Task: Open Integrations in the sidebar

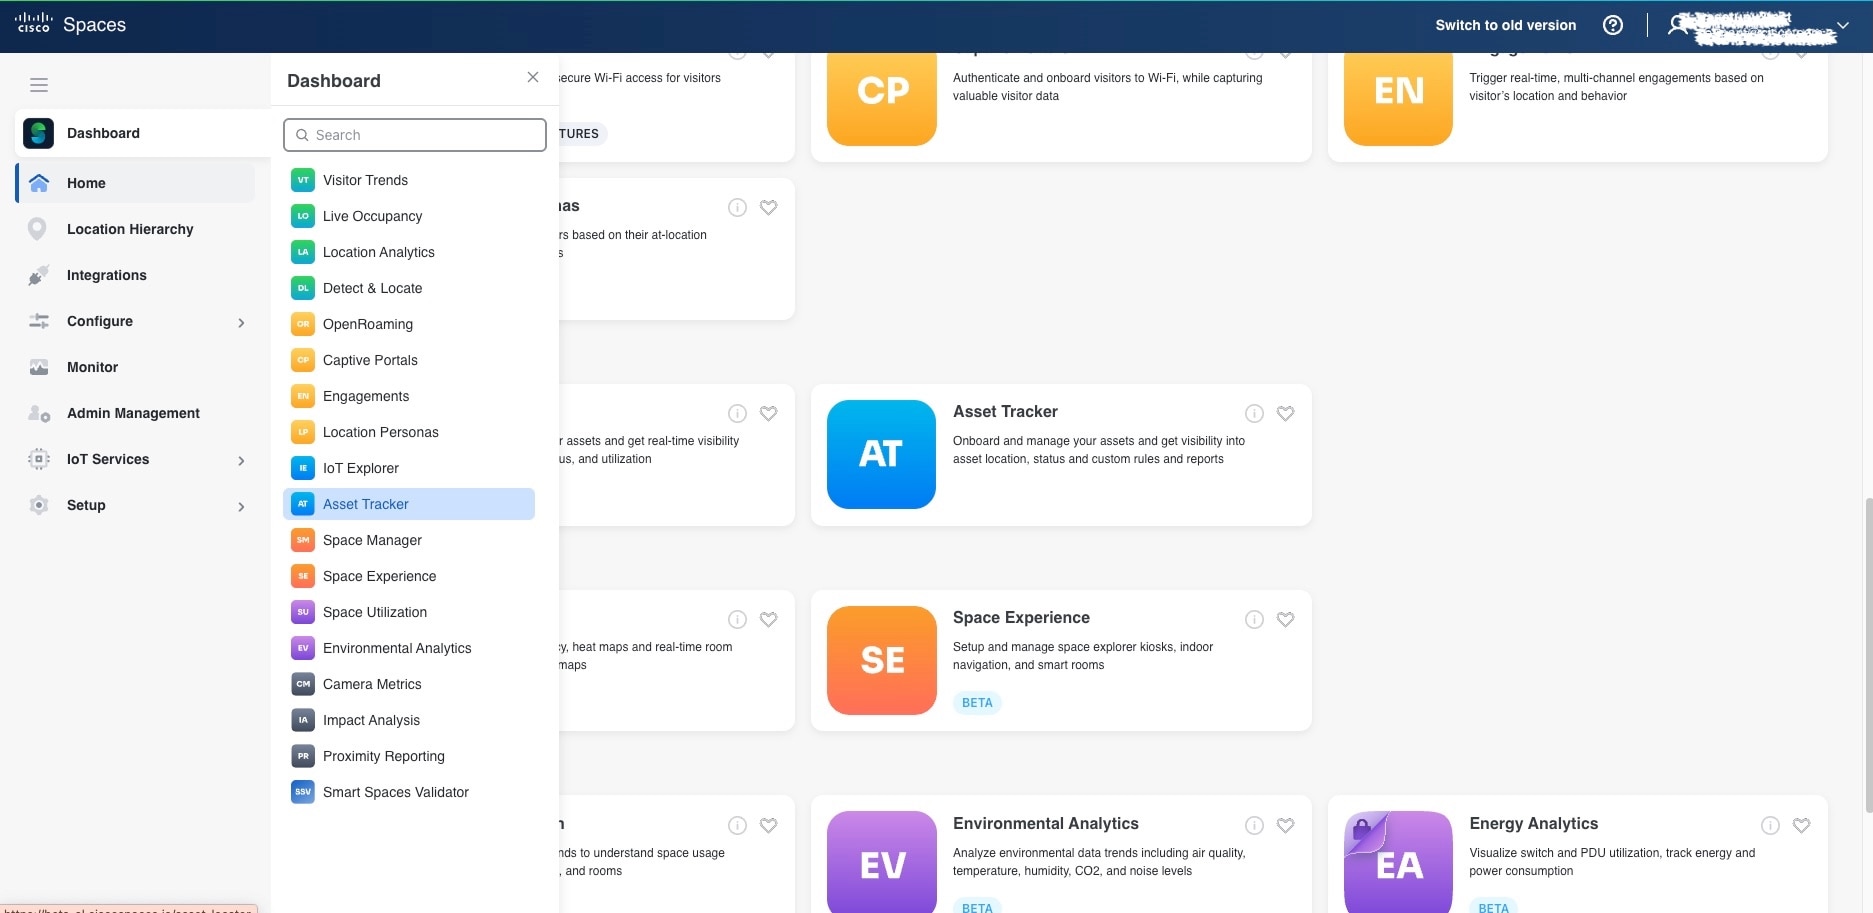Action: [107, 275]
